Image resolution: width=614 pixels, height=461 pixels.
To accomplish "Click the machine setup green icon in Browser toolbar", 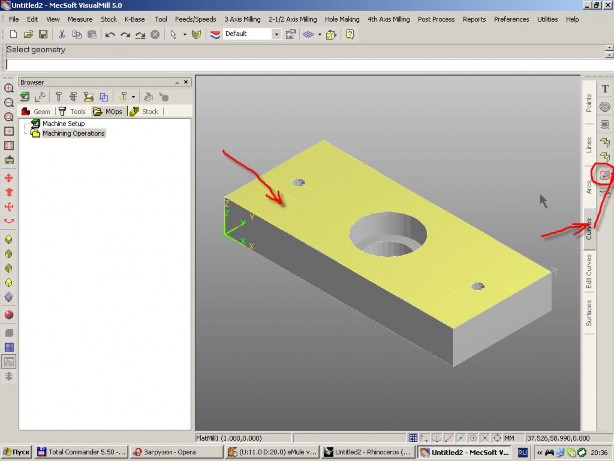I will coord(25,97).
